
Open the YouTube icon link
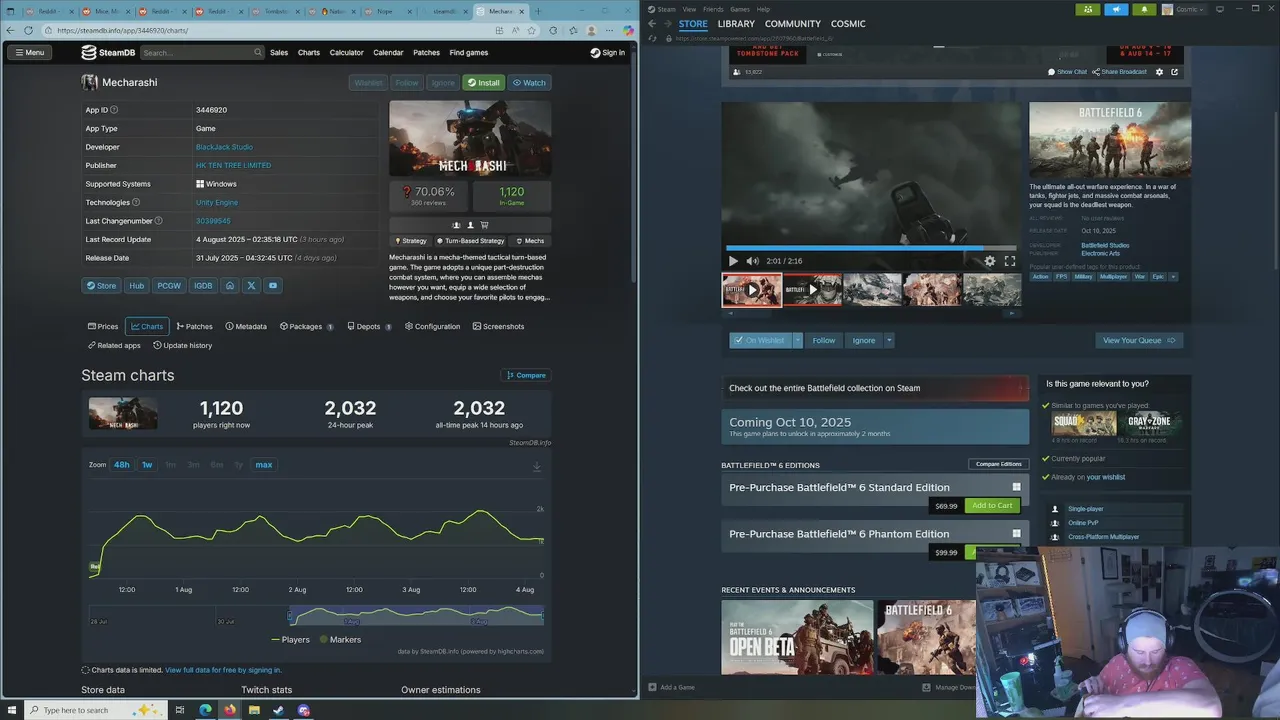tap(273, 285)
